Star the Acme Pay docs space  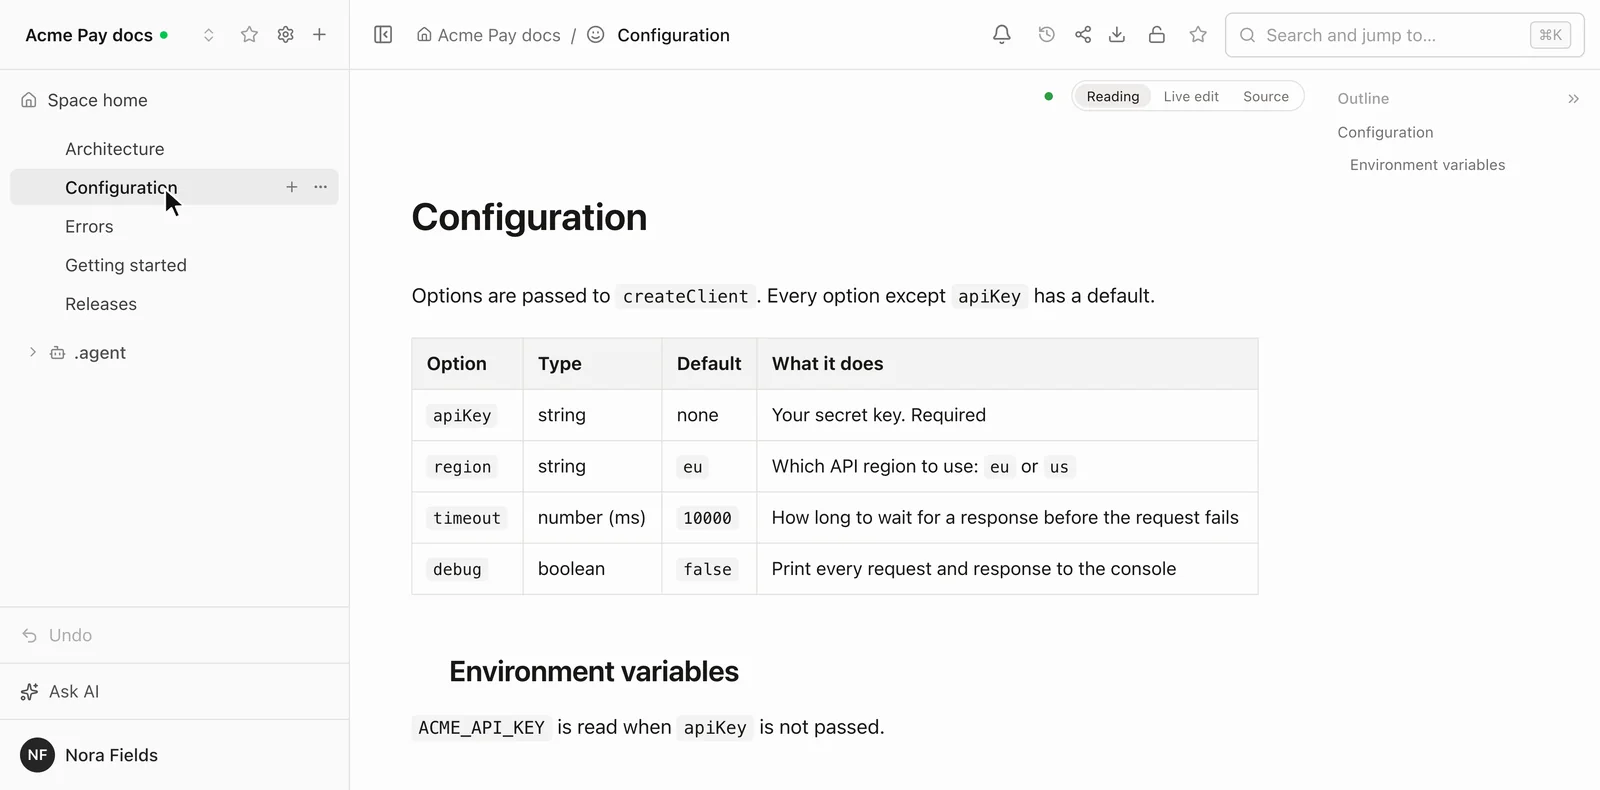(249, 35)
